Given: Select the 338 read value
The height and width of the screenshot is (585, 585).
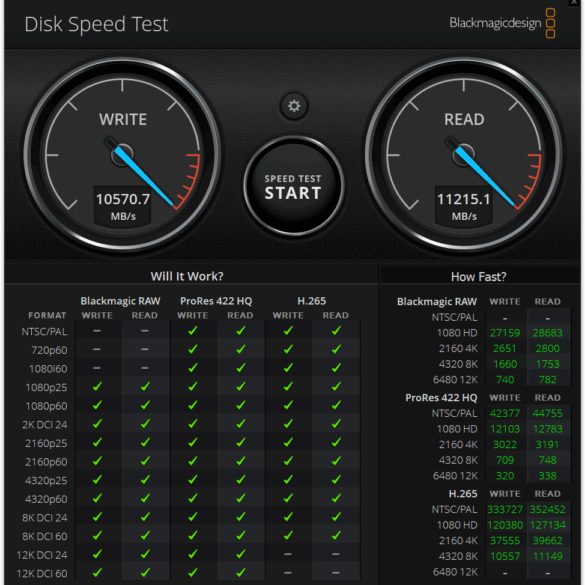Looking at the screenshot, I should coord(547,476).
